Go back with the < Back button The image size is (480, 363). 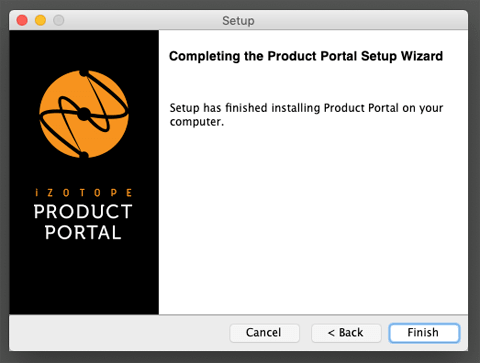(346, 333)
